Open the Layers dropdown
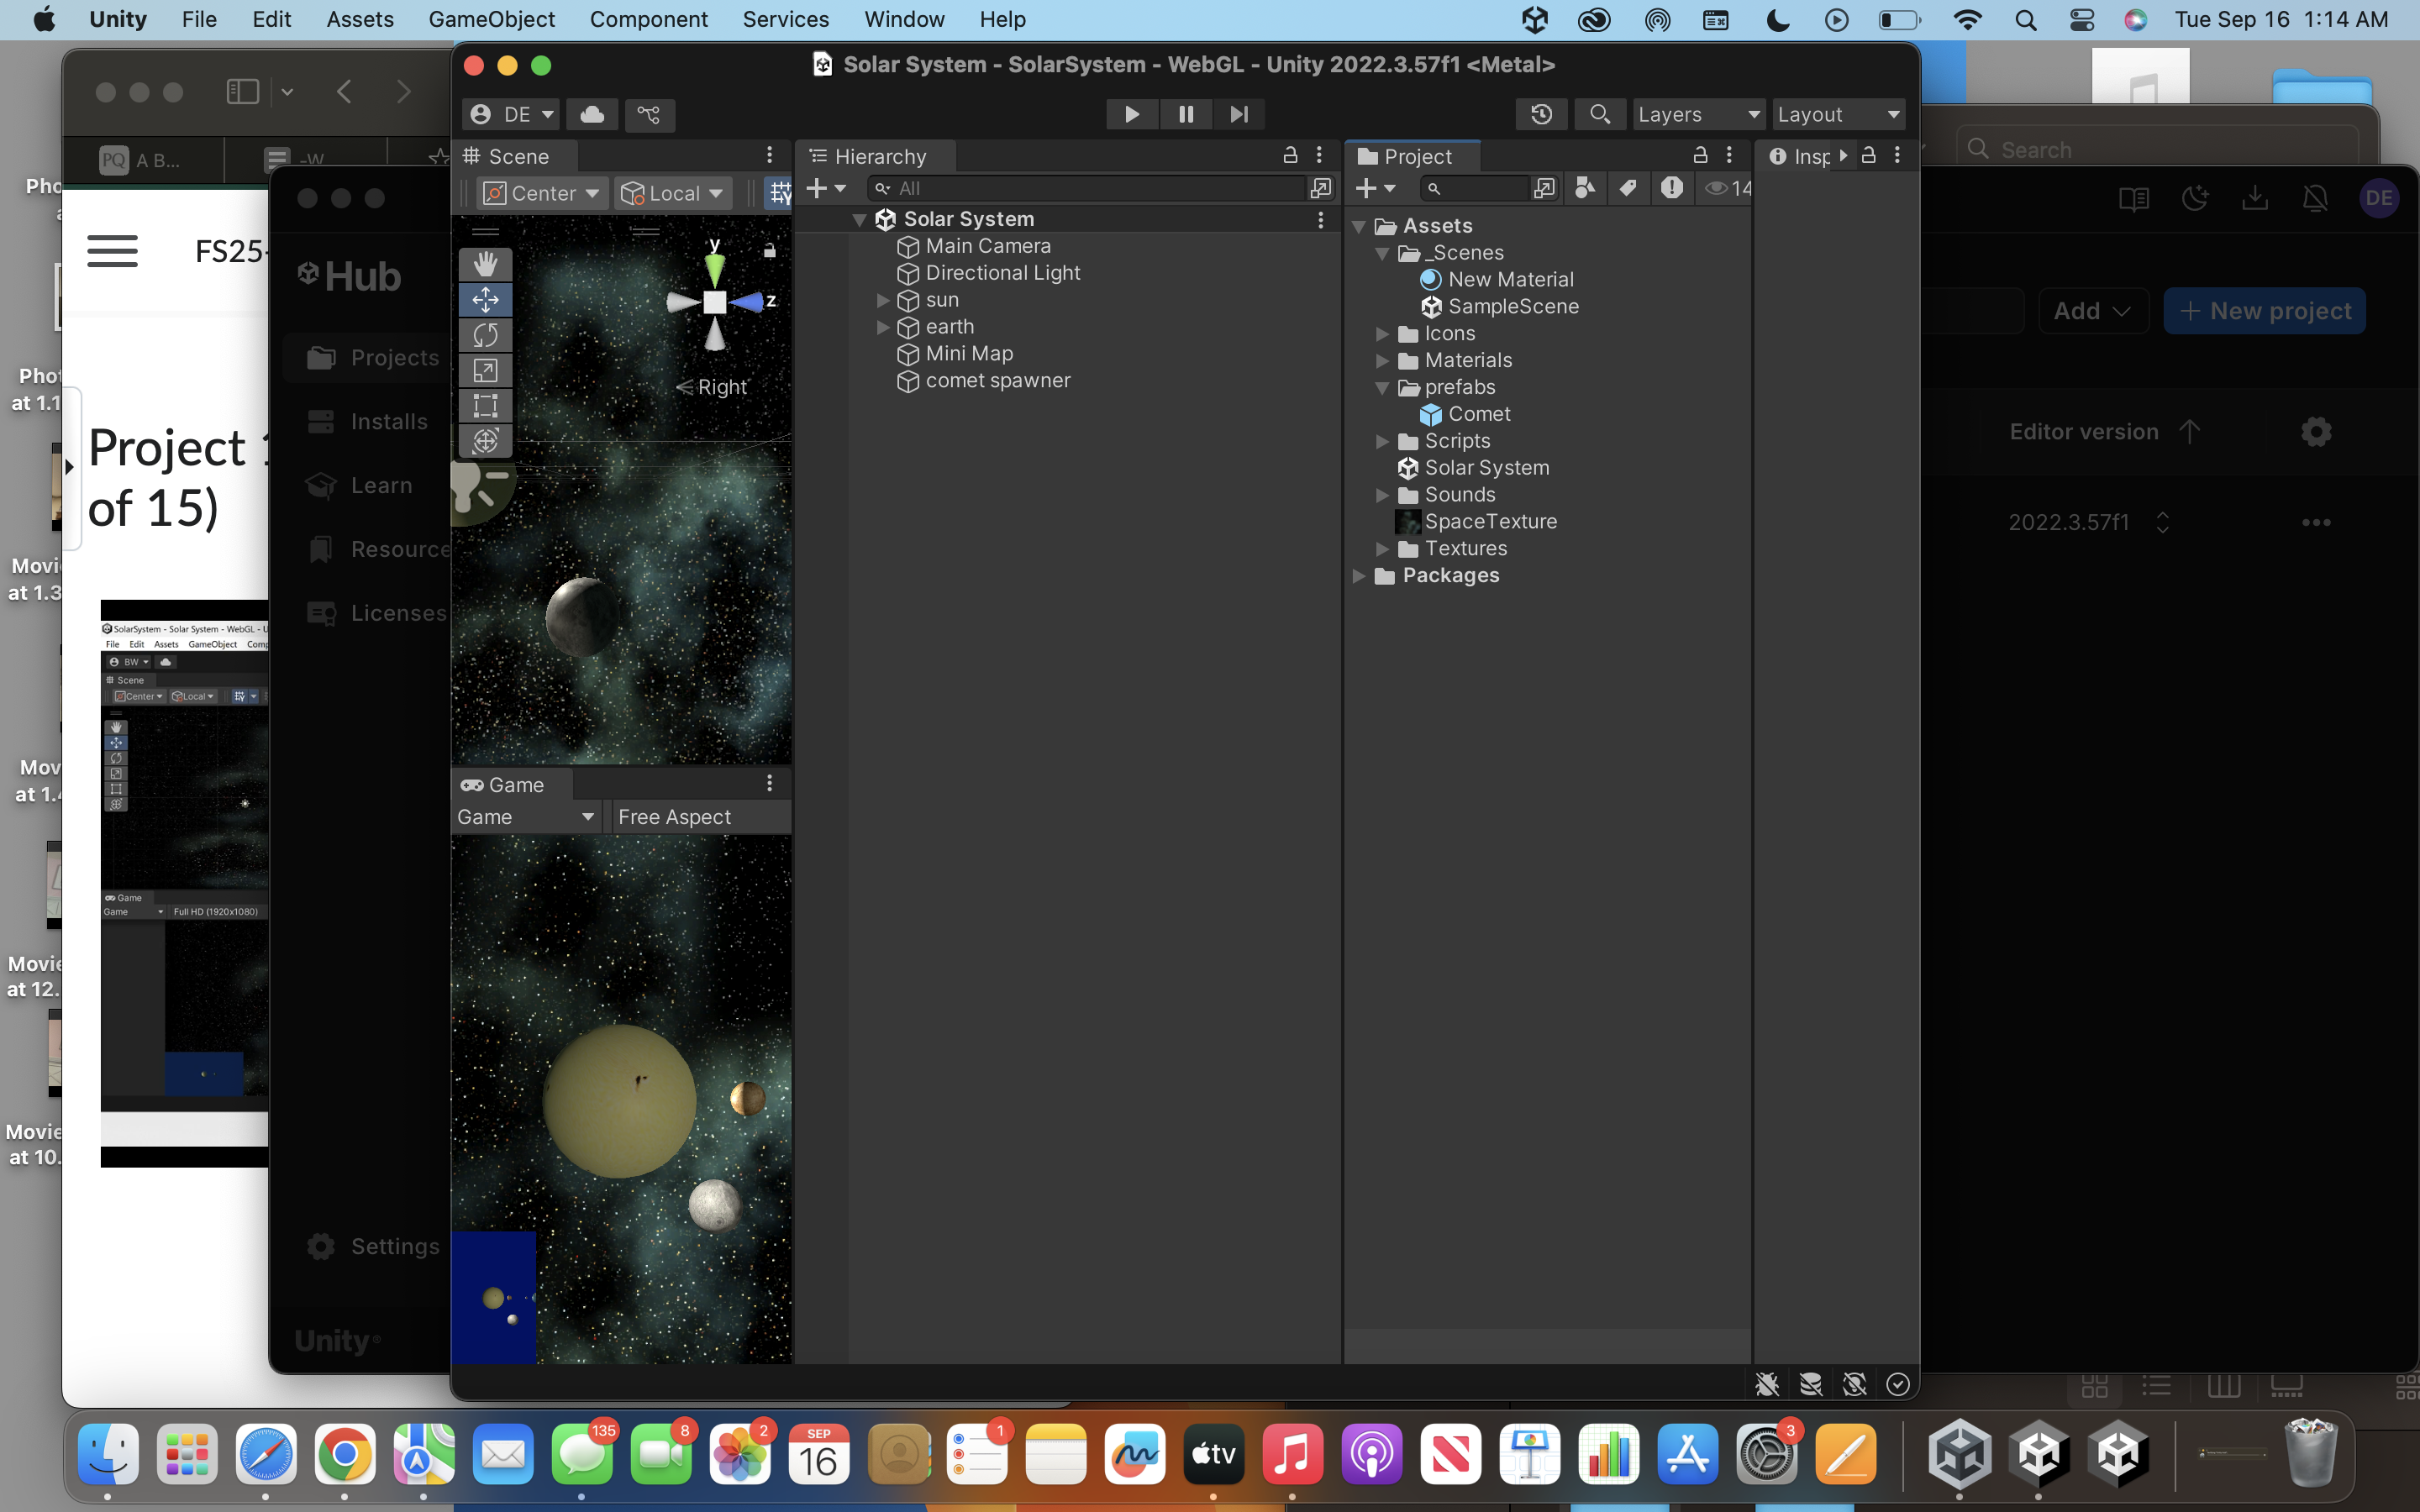 tap(1697, 114)
